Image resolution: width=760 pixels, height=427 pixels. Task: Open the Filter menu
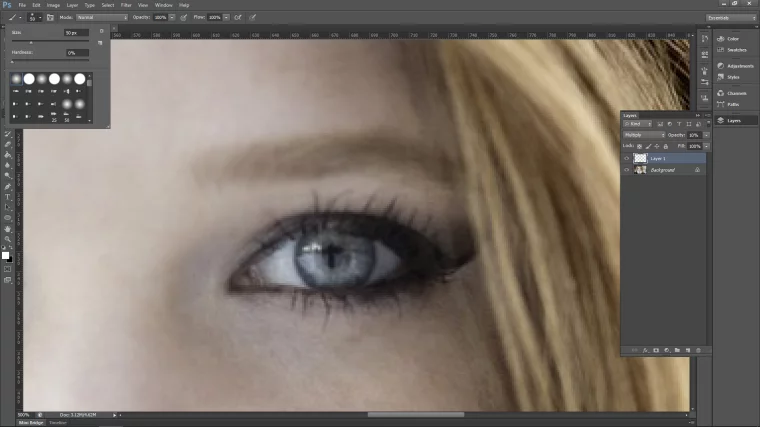pos(126,5)
